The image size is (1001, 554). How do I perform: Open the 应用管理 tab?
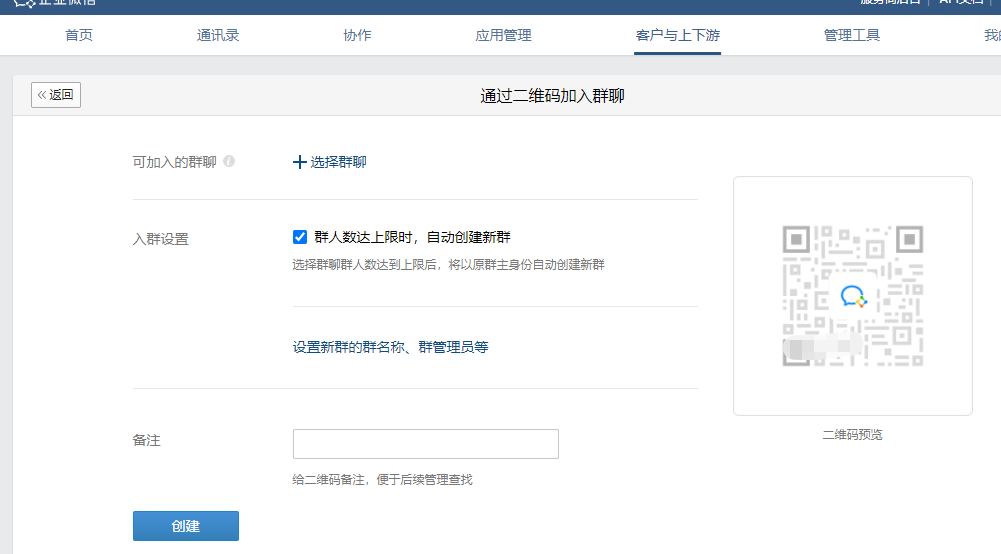click(503, 35)
